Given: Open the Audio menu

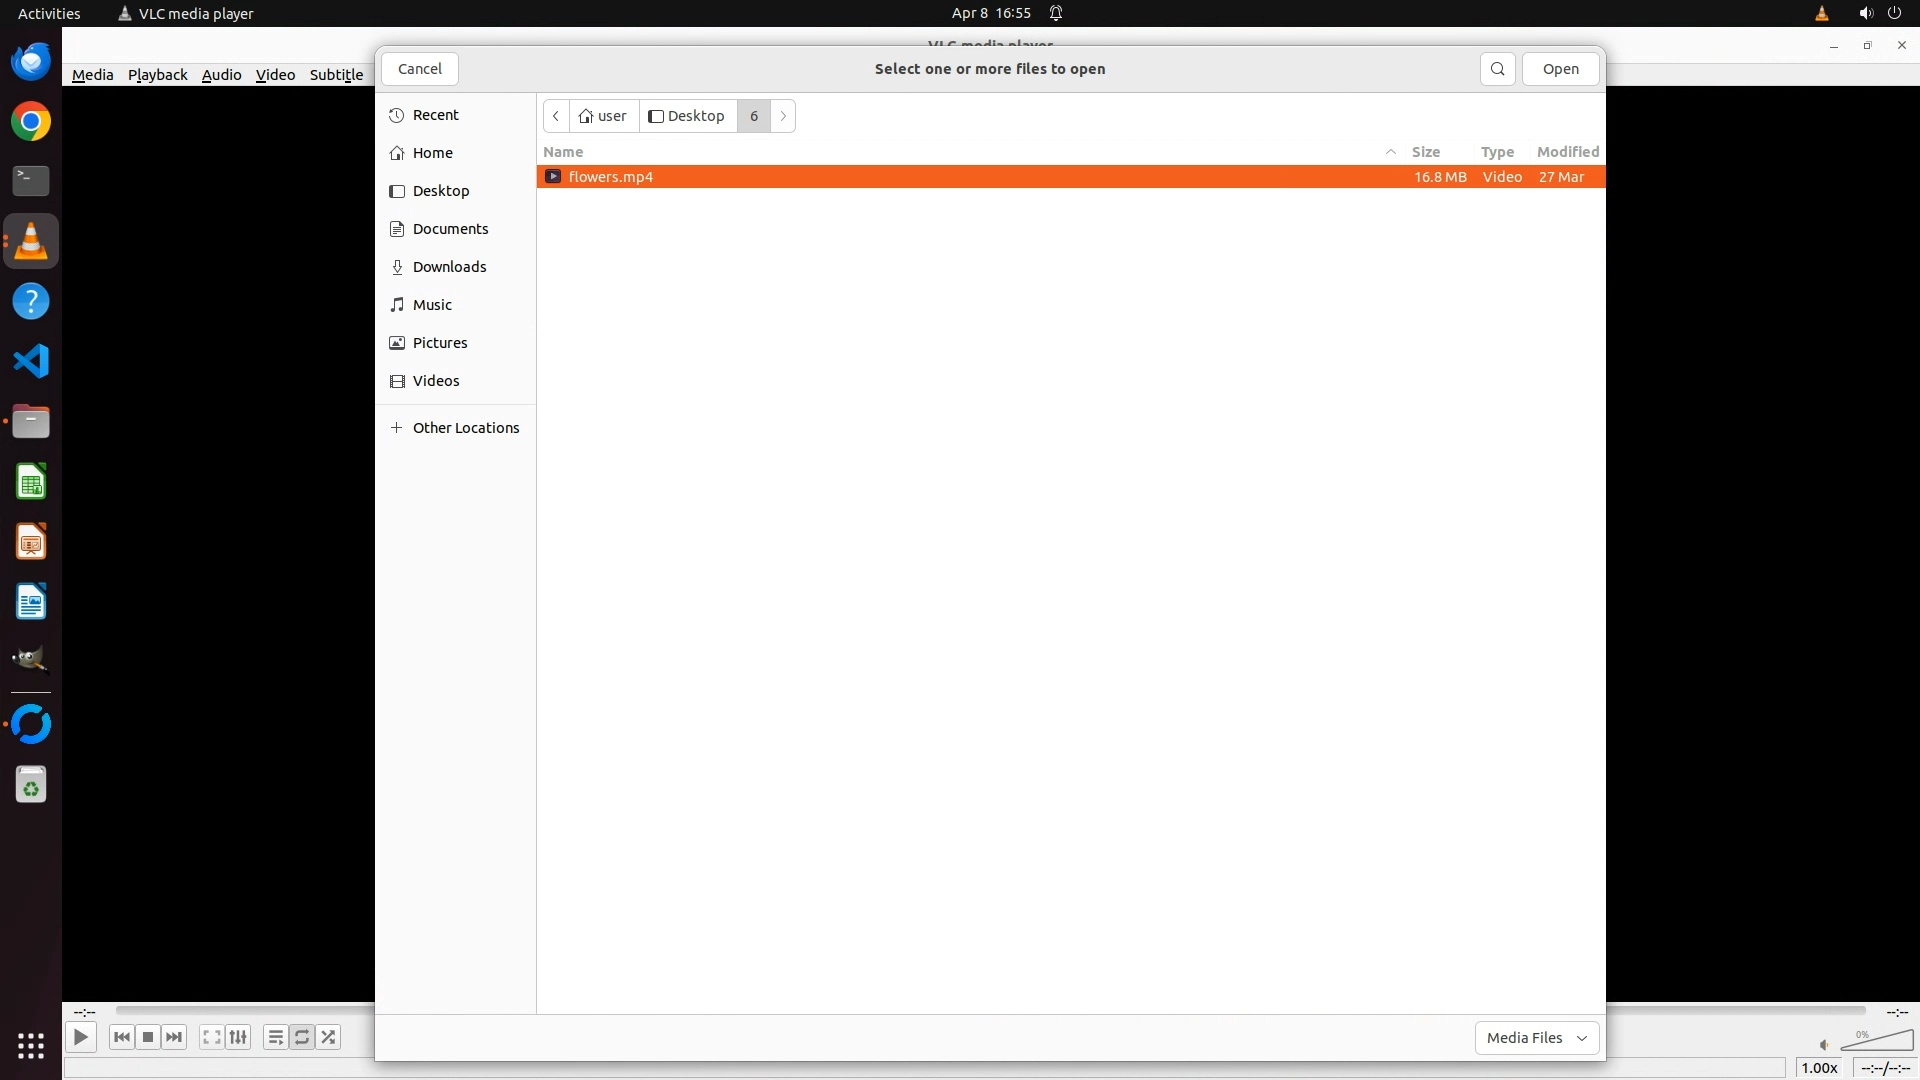Looking at the screenshot, I should [221, 75].
